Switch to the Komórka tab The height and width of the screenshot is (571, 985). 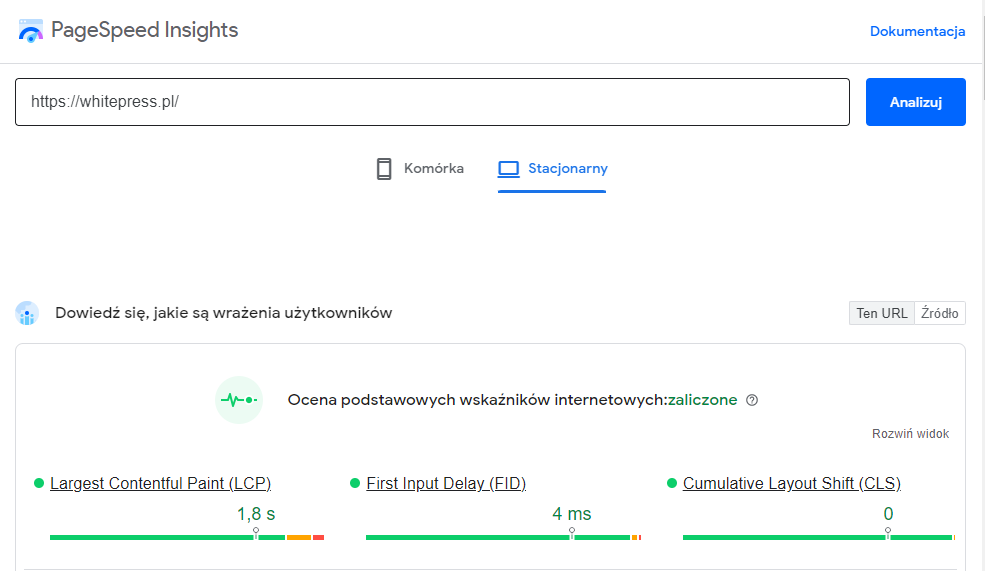pos(420,169)
